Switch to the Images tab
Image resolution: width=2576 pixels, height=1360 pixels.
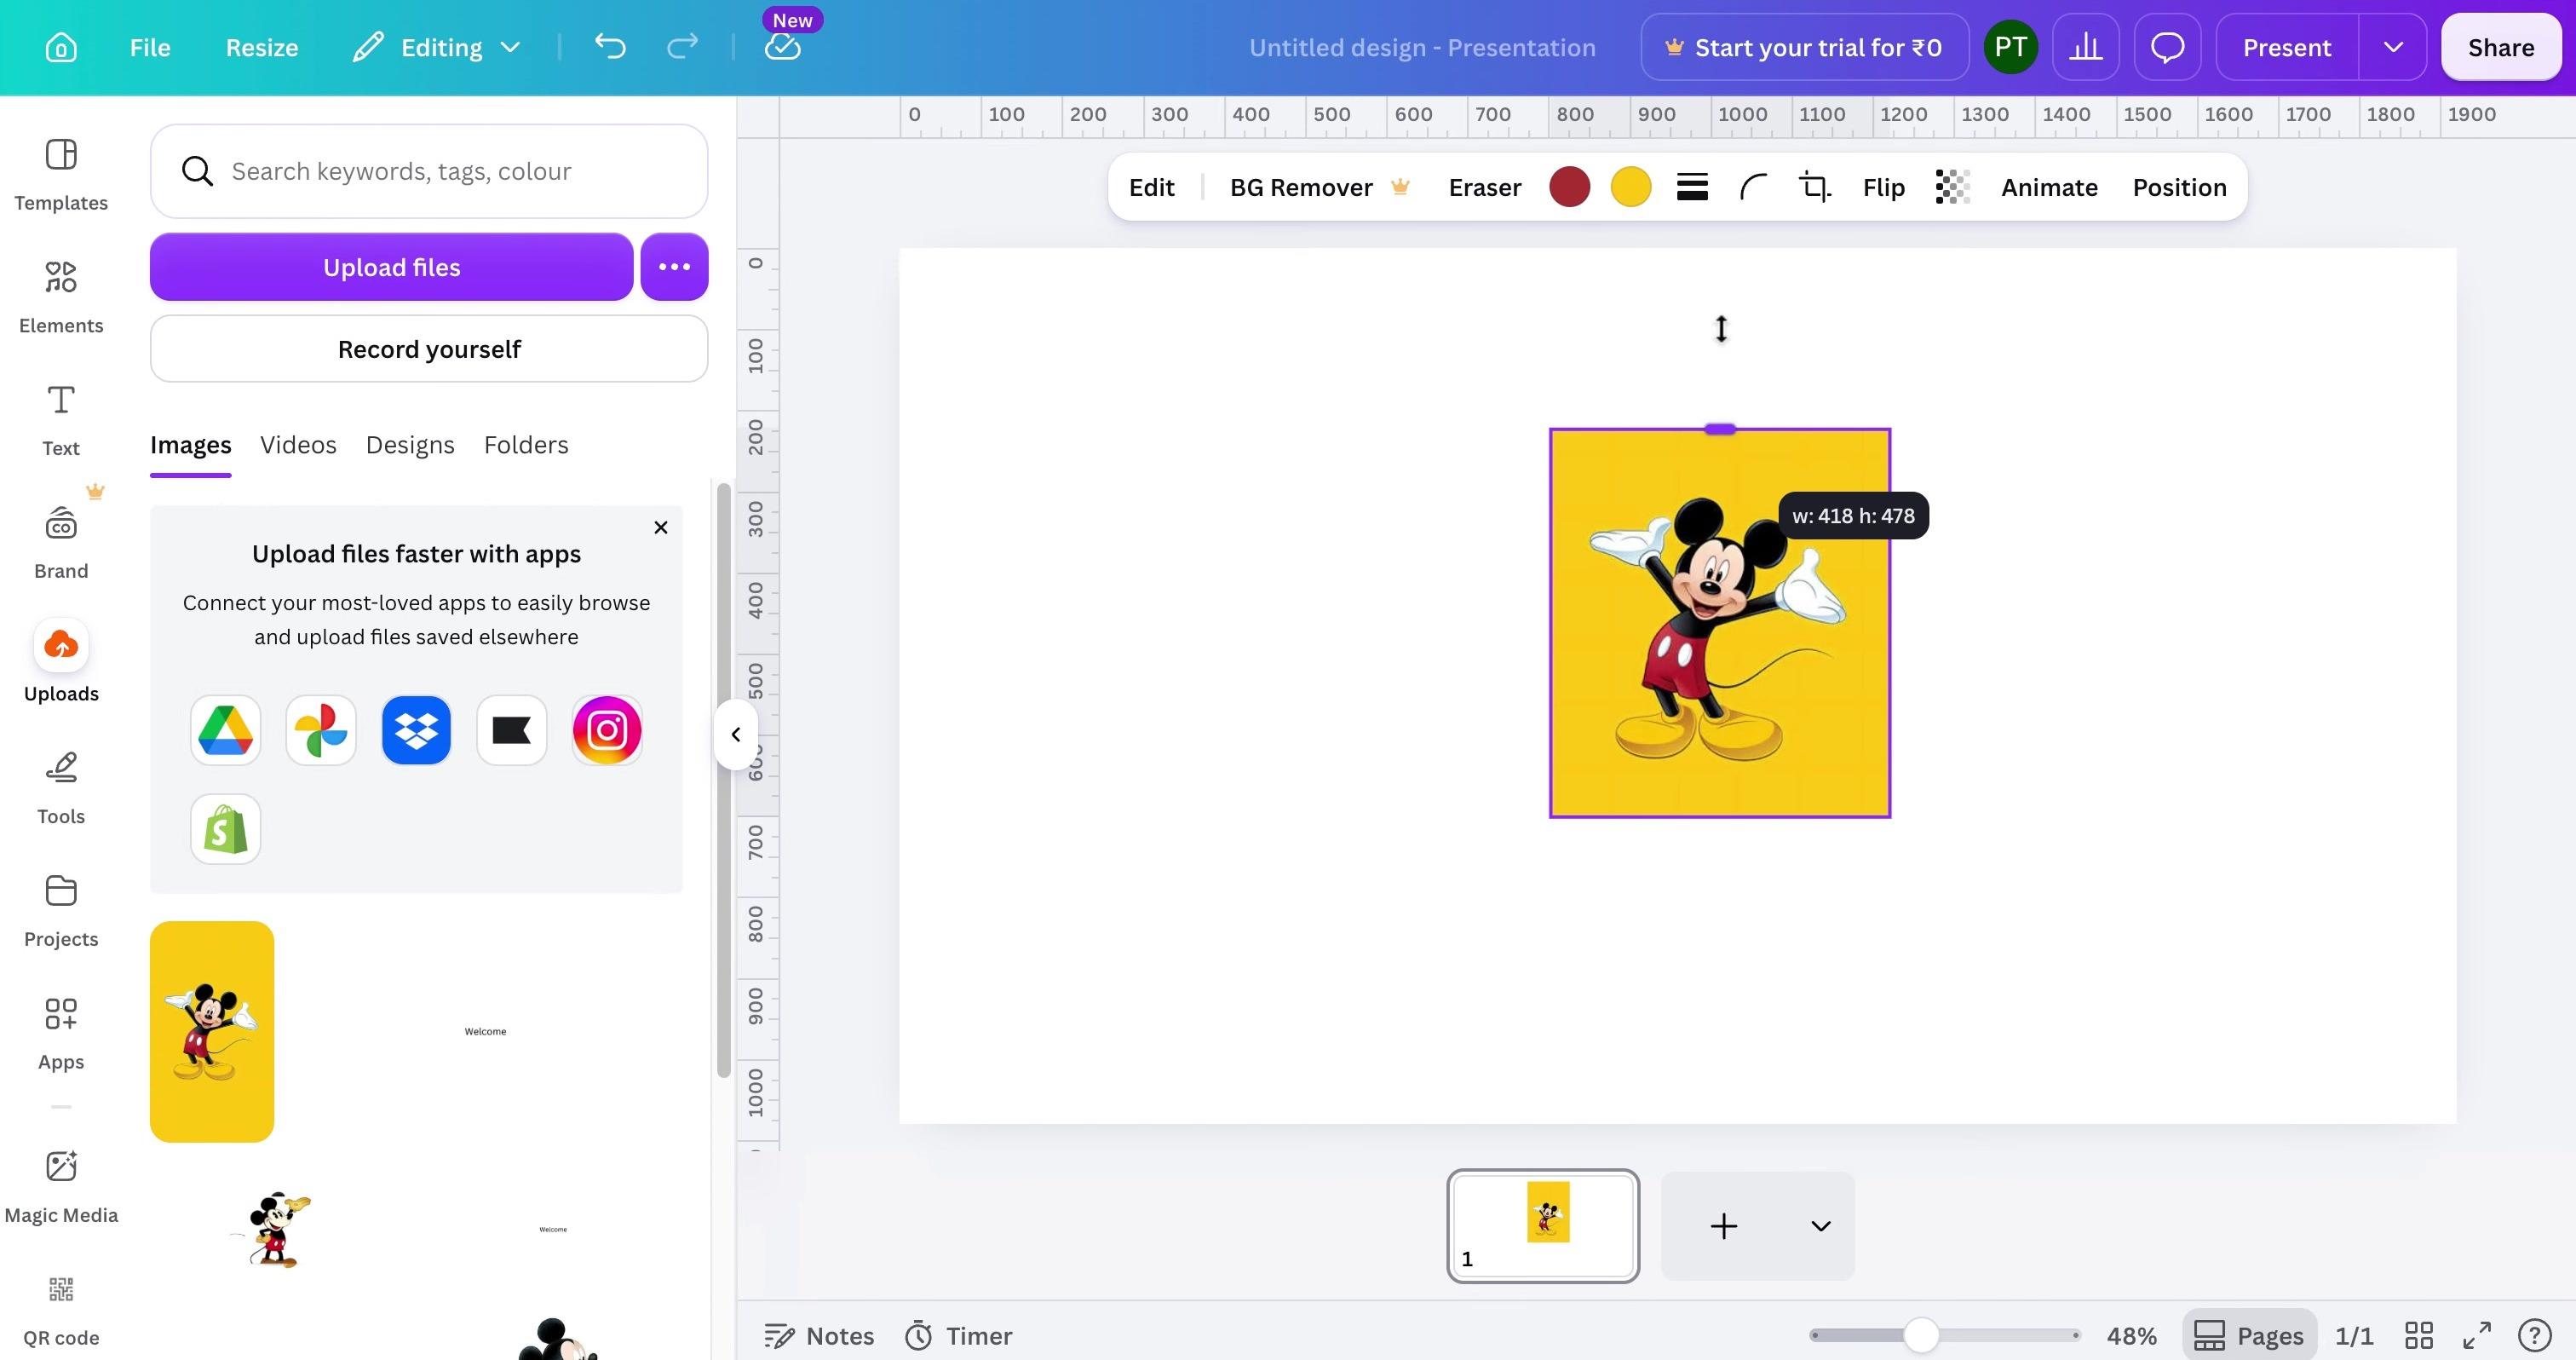[x=190, y=445]
